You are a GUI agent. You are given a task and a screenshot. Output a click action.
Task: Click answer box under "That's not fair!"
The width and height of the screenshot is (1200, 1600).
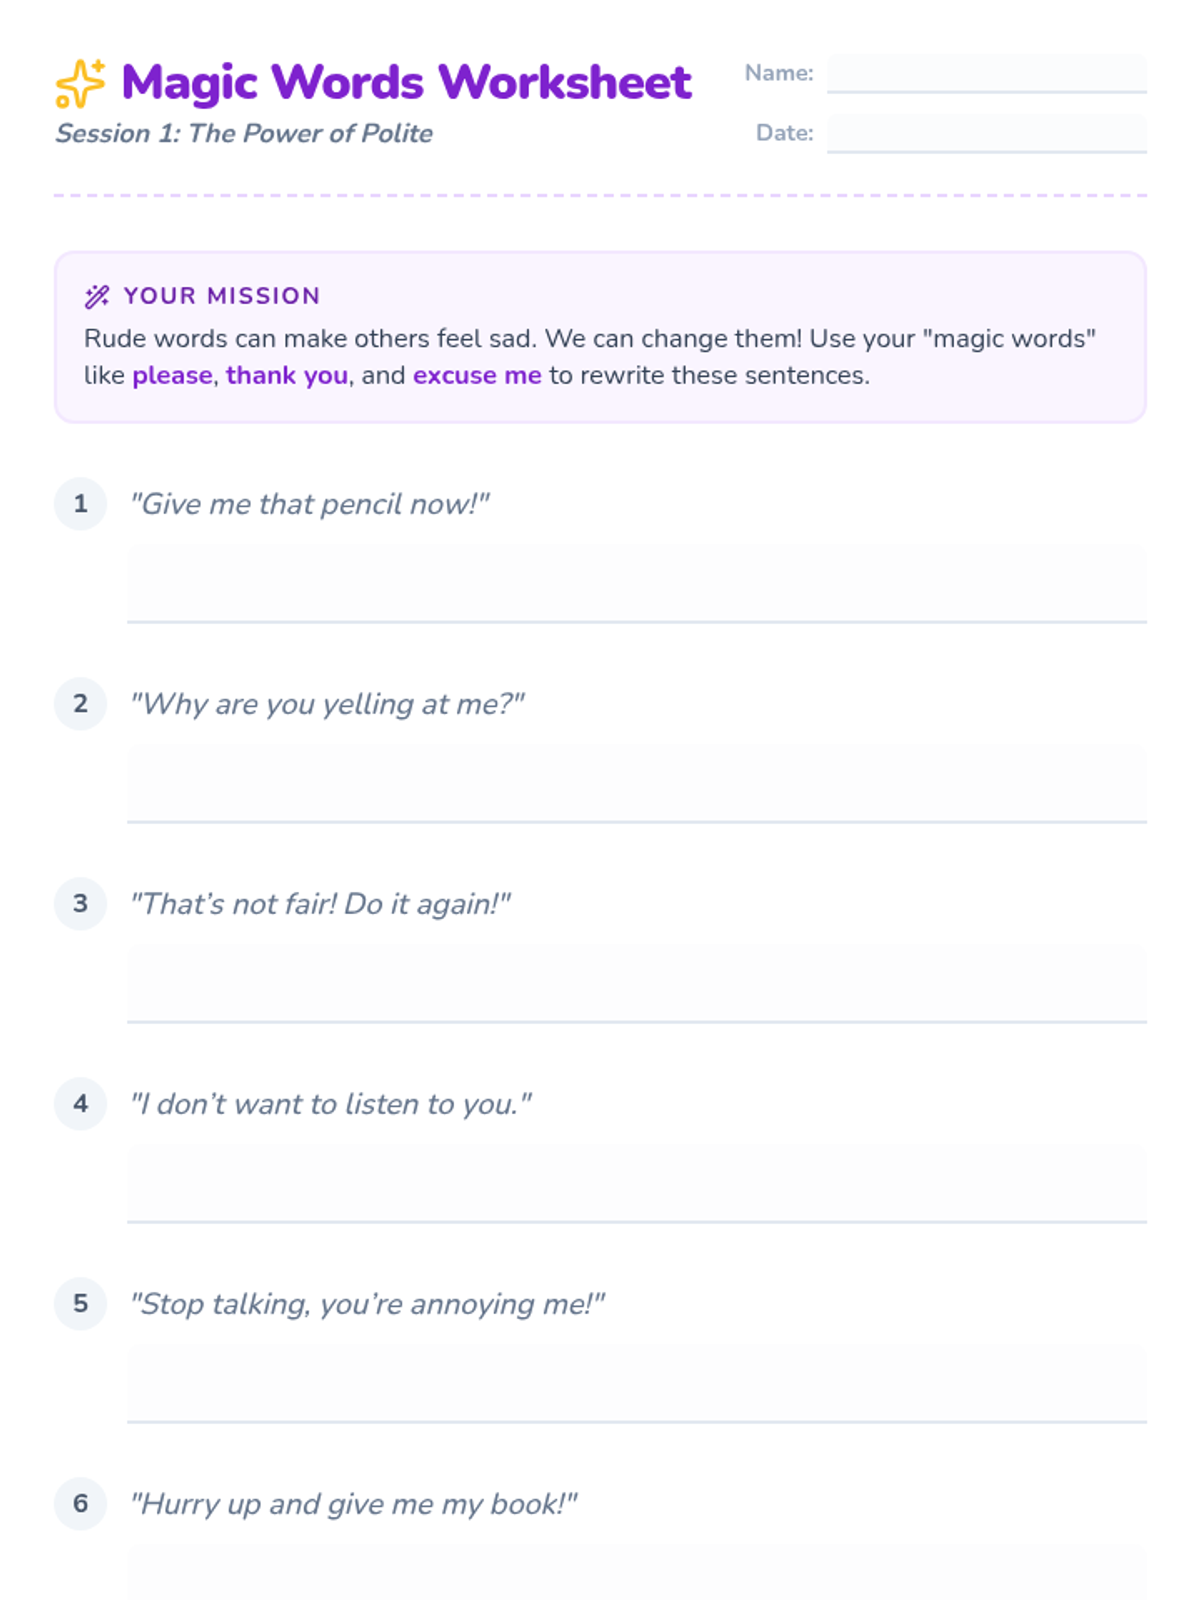(x=636, y=984)
